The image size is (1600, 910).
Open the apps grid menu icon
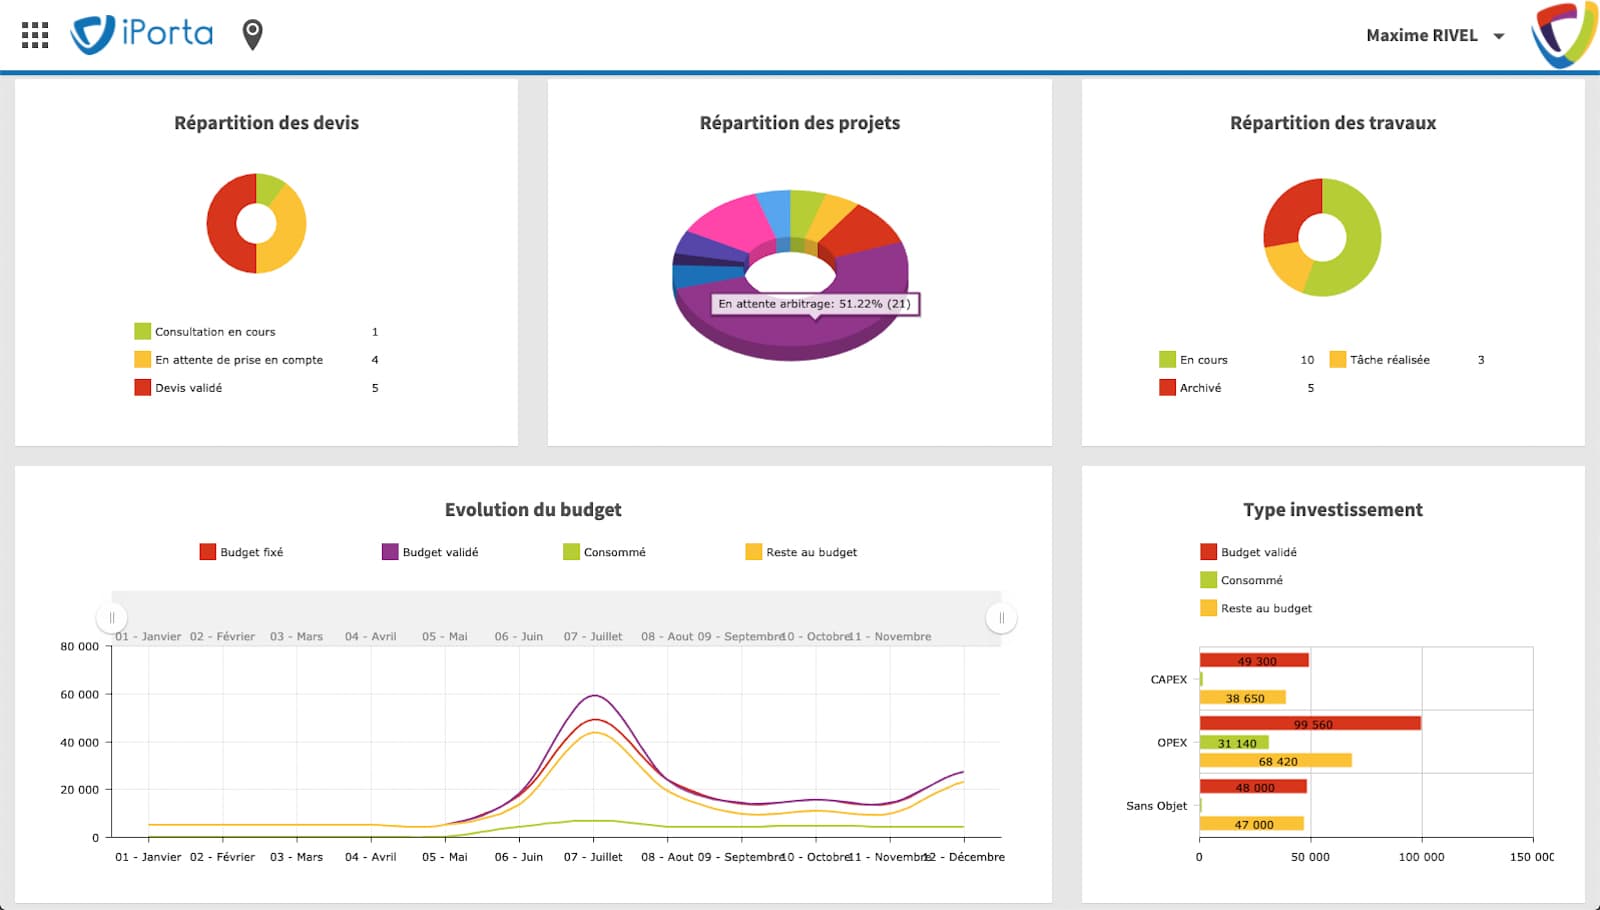tap(35, 35)
